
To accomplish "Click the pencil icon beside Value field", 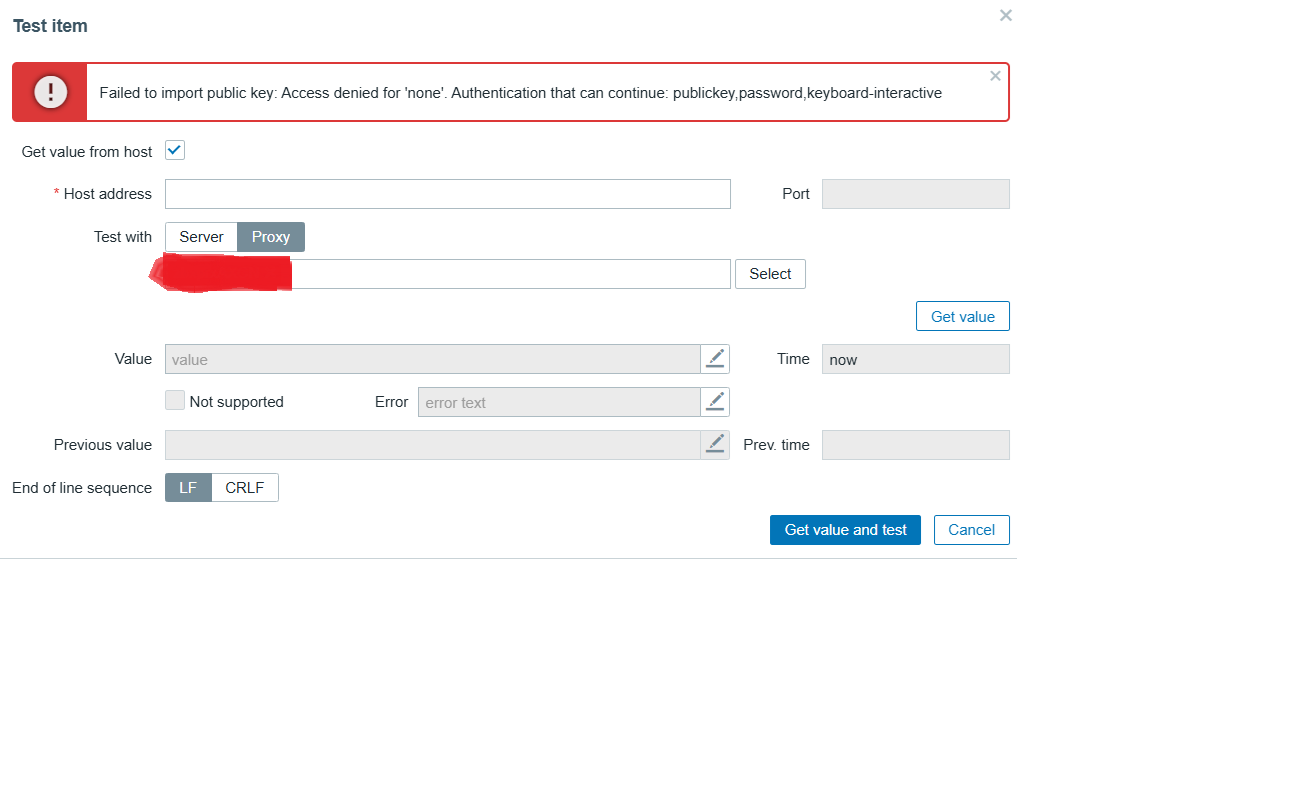I will point(715,359).
